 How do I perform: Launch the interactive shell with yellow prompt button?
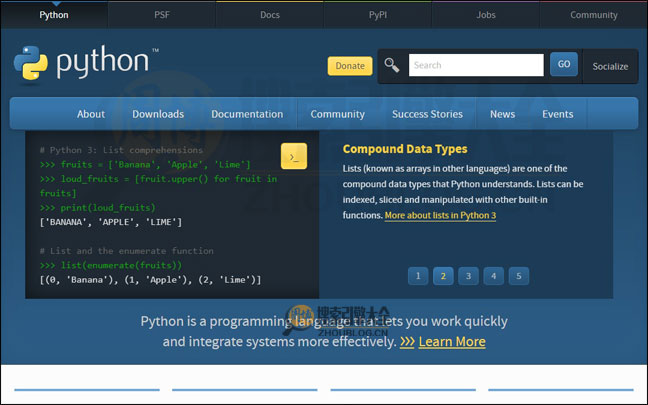tap(294, 156)
